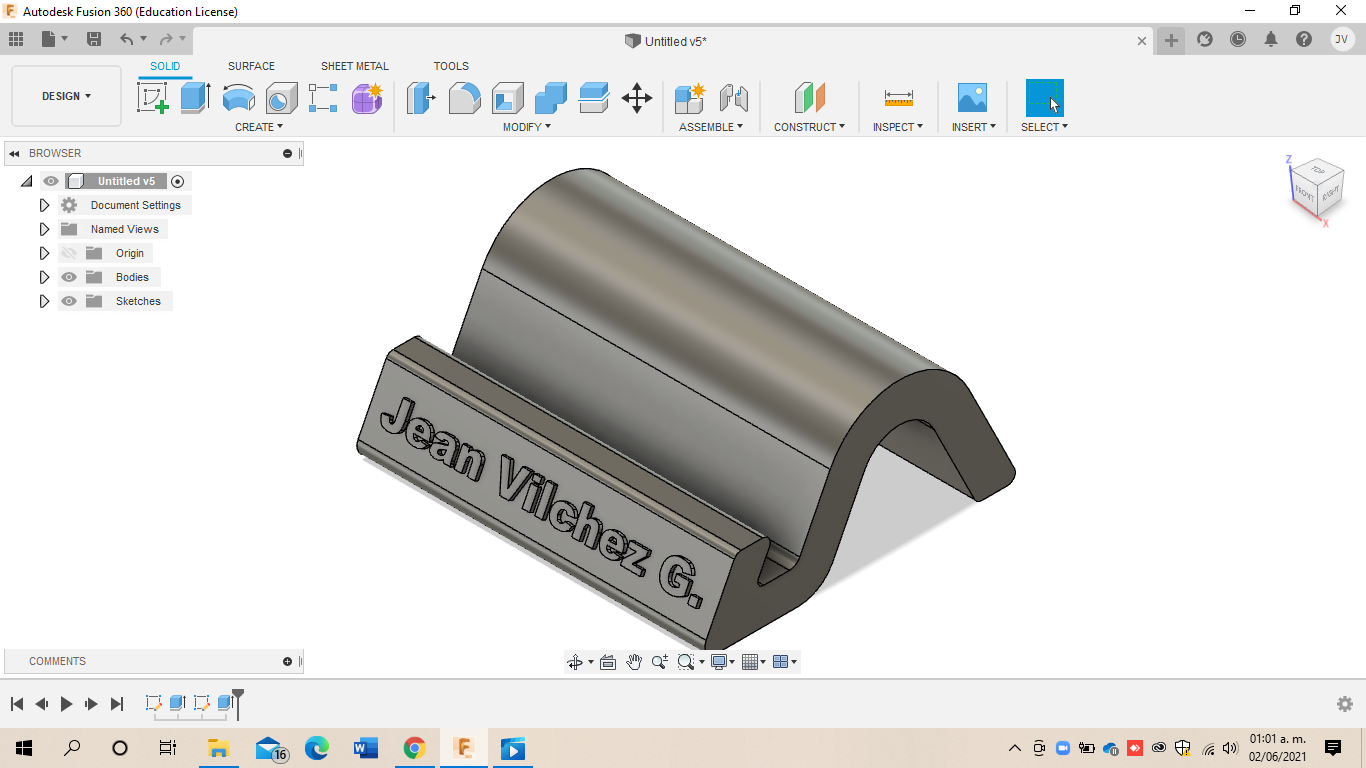Open the CREATE dropdown menu
1366x768 pixels.
click(259, 127)
